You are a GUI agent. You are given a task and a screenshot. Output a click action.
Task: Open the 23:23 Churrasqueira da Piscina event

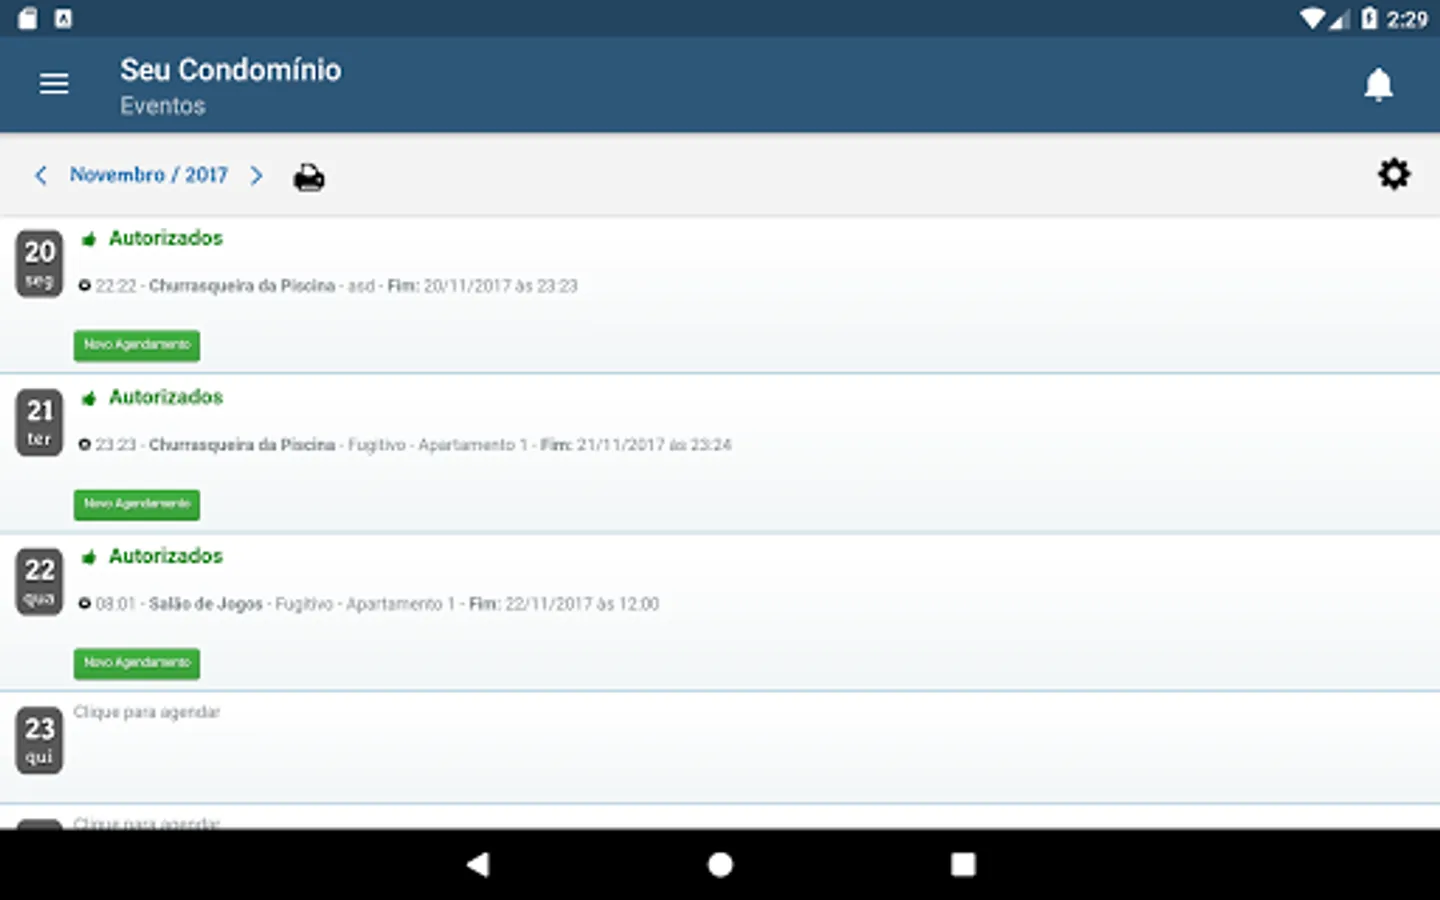pyautogui.click(x=405, y=445)
